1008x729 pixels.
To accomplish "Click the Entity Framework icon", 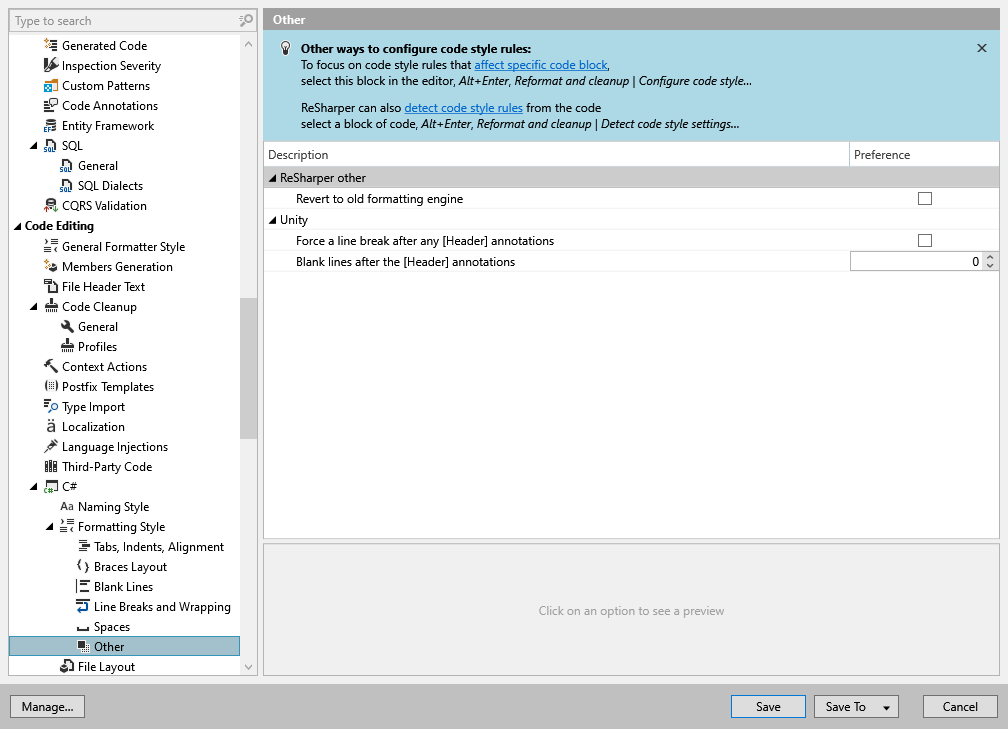I will coord(51,125).
